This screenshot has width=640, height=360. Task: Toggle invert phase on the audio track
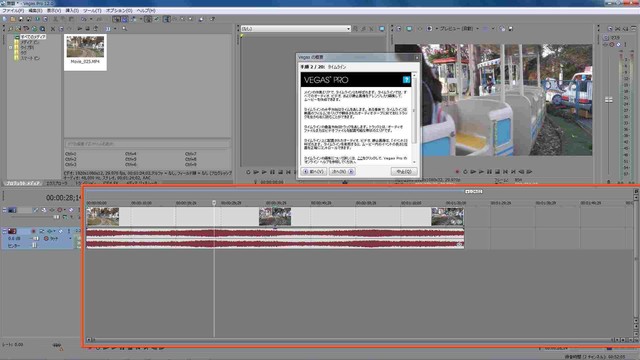click(42, 231)
